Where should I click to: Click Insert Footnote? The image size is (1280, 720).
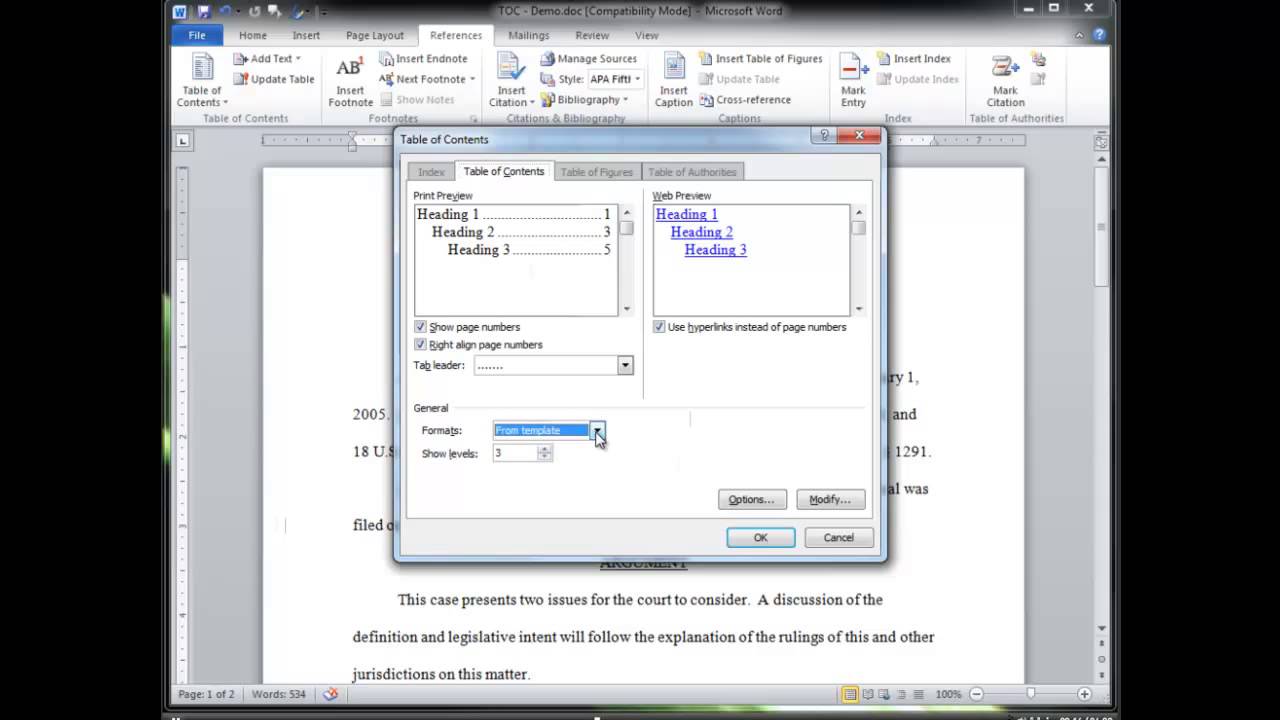pos(350,80)
